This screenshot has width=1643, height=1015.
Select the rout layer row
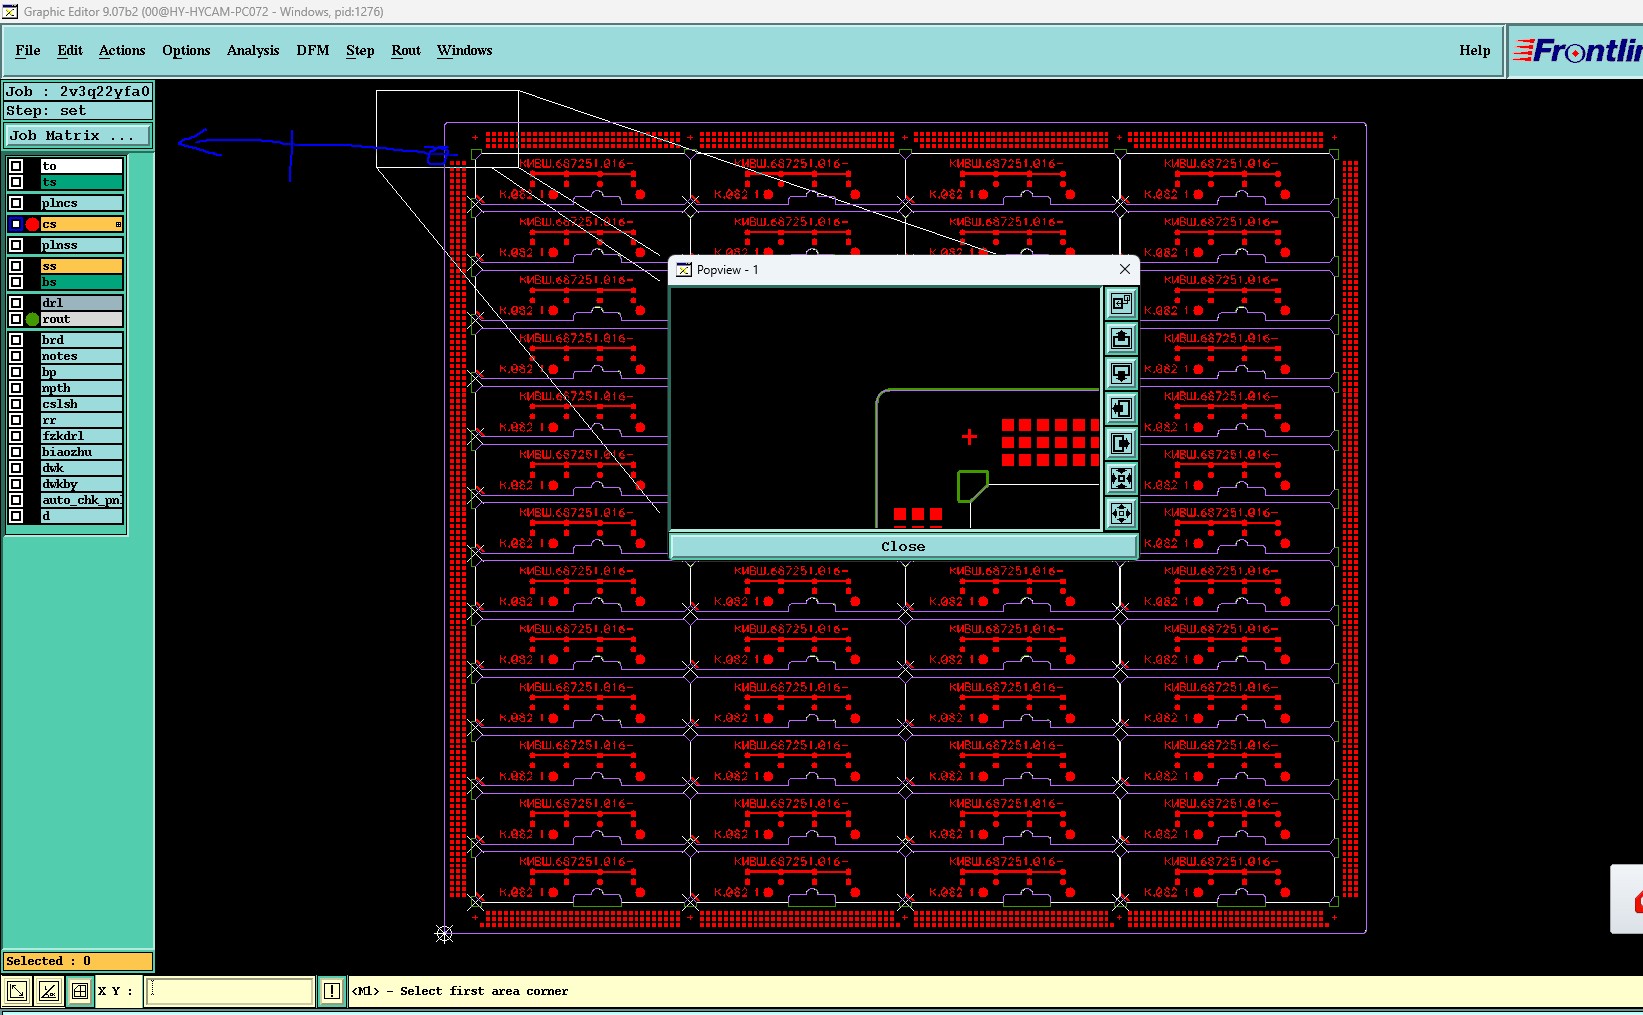click(82, 319)
